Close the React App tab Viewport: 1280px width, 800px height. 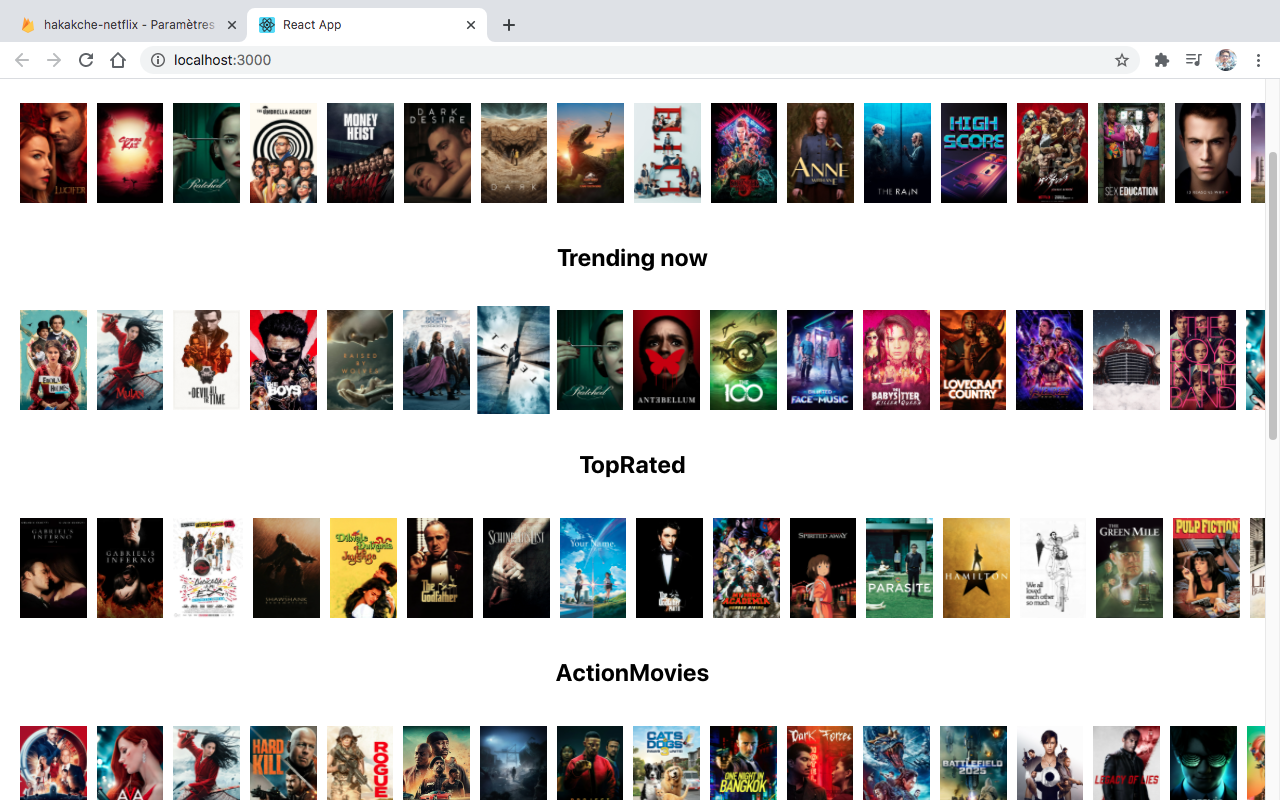pos(471,25)
